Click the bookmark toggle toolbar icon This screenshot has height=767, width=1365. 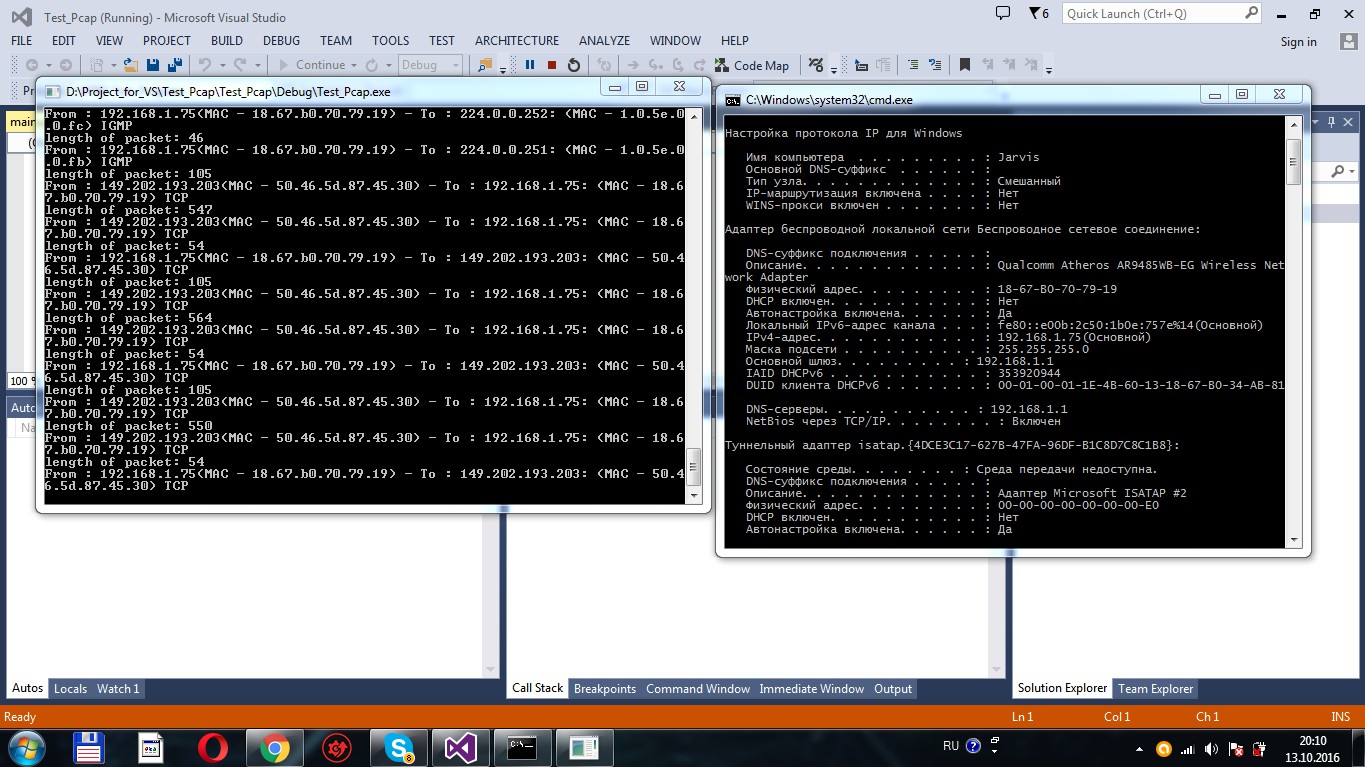965,65
